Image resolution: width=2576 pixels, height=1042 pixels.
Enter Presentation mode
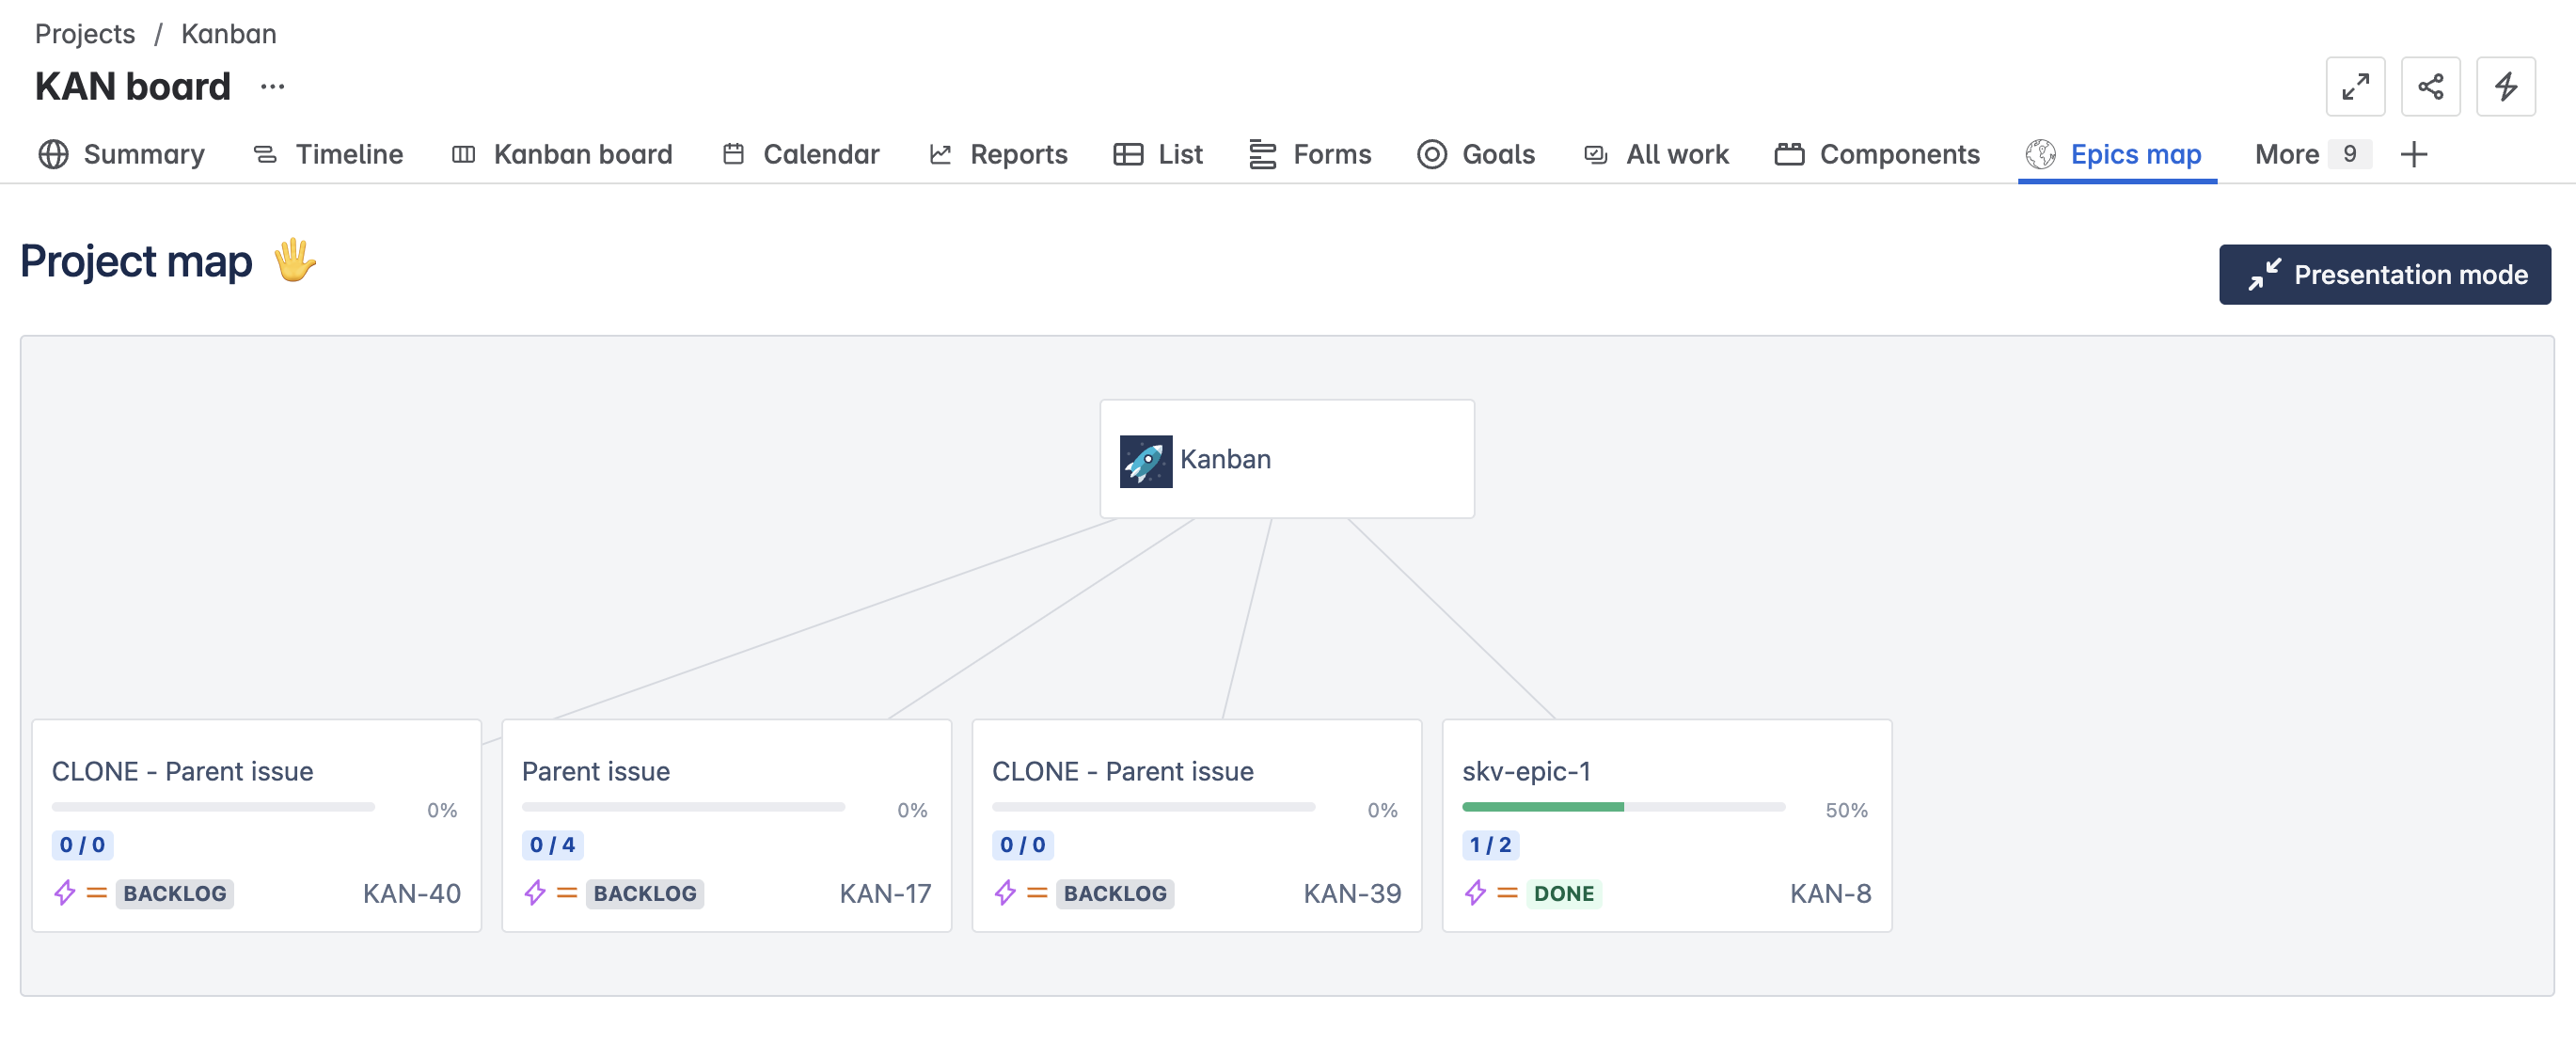coord(2384,275)
